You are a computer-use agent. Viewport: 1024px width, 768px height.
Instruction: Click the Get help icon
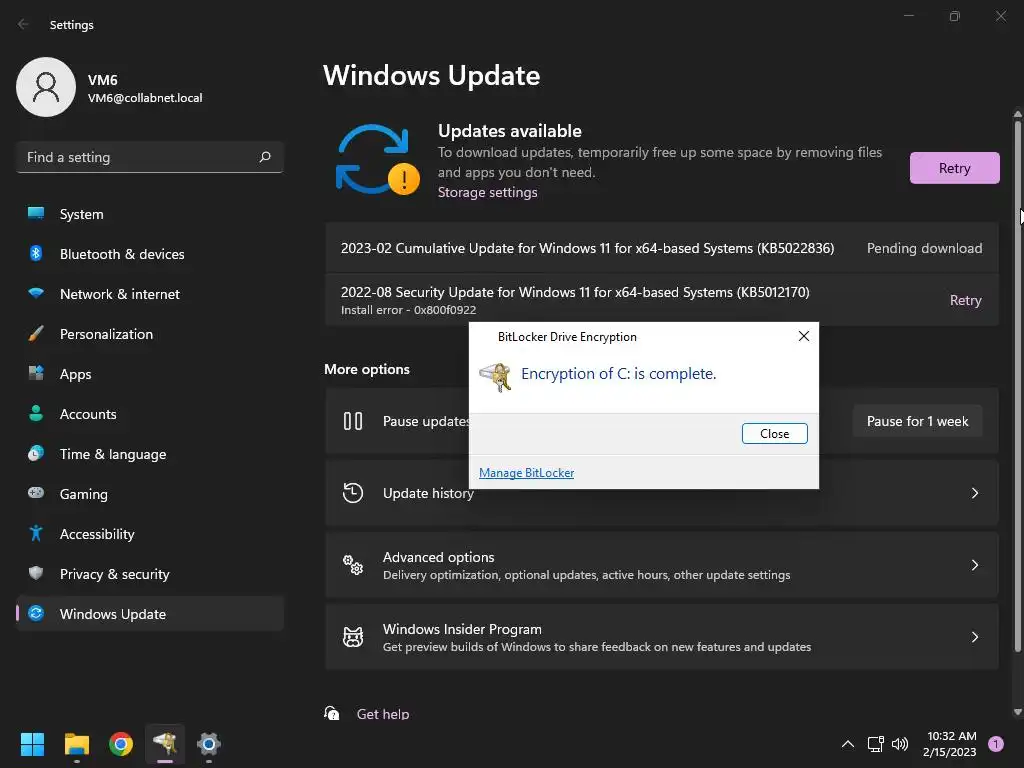[x=332, y=713]
